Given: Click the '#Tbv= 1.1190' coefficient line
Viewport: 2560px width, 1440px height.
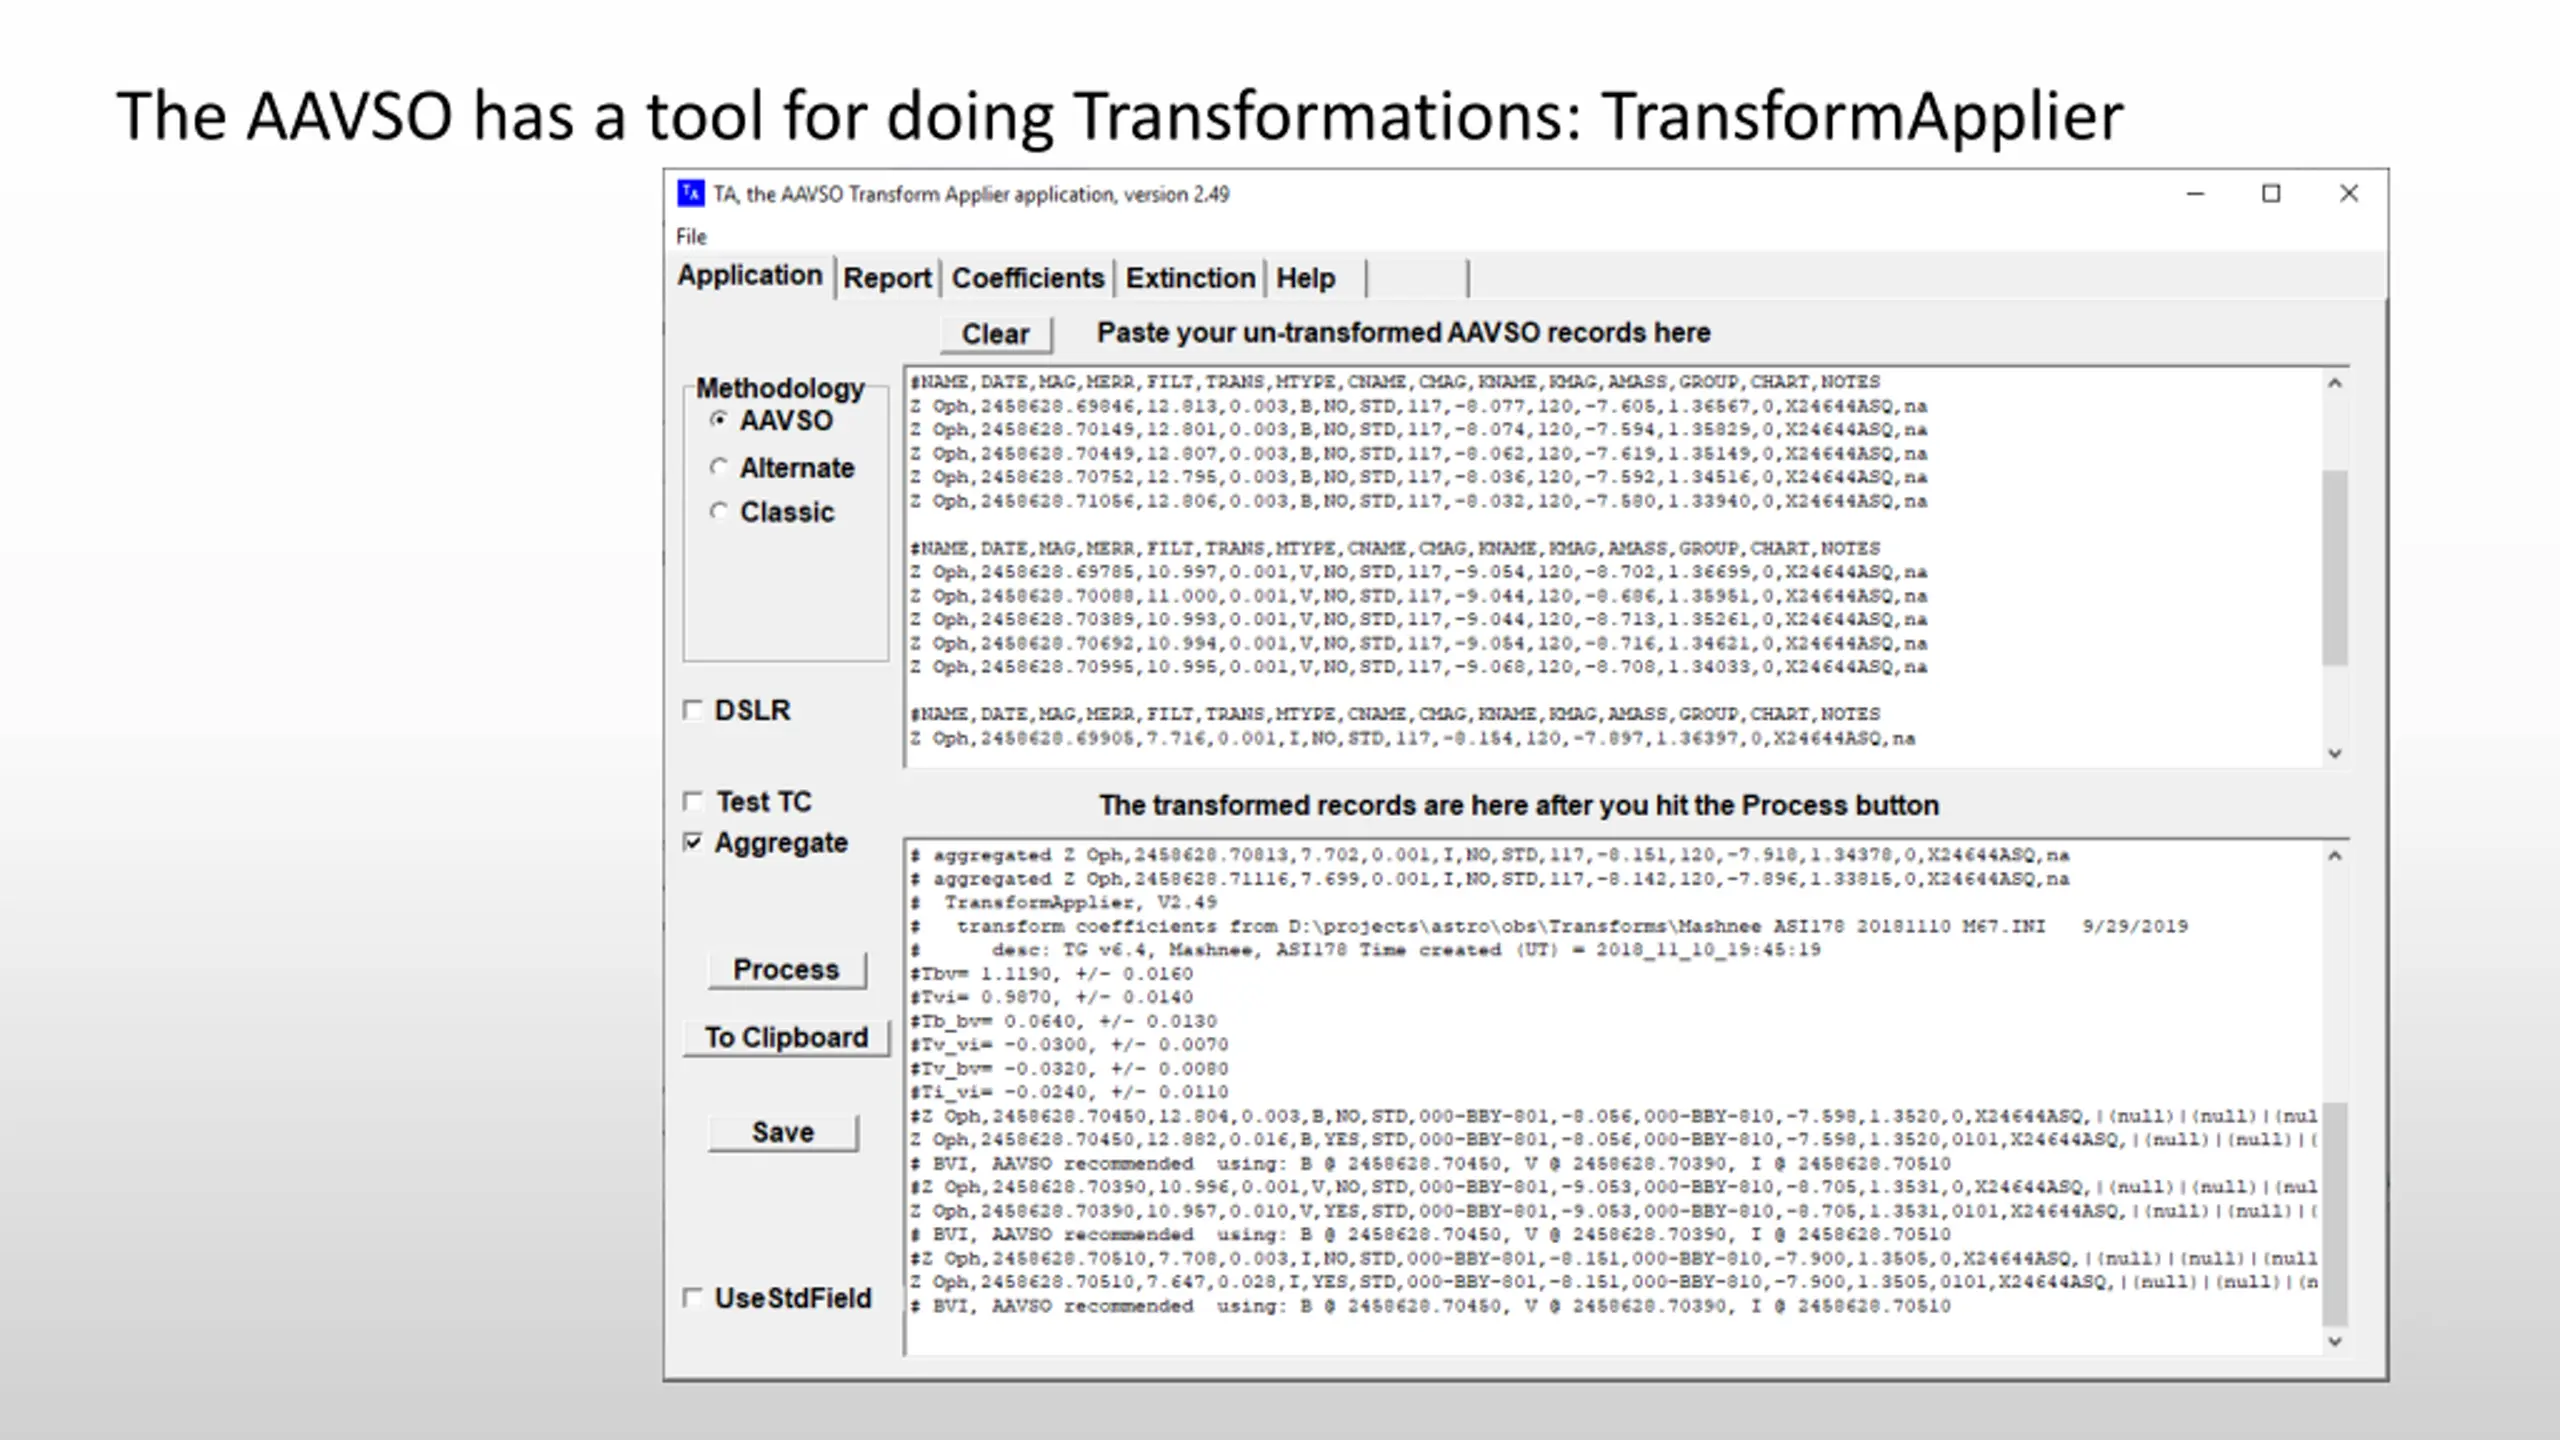Looking at the screenshot, I should tap(1051, 973).
